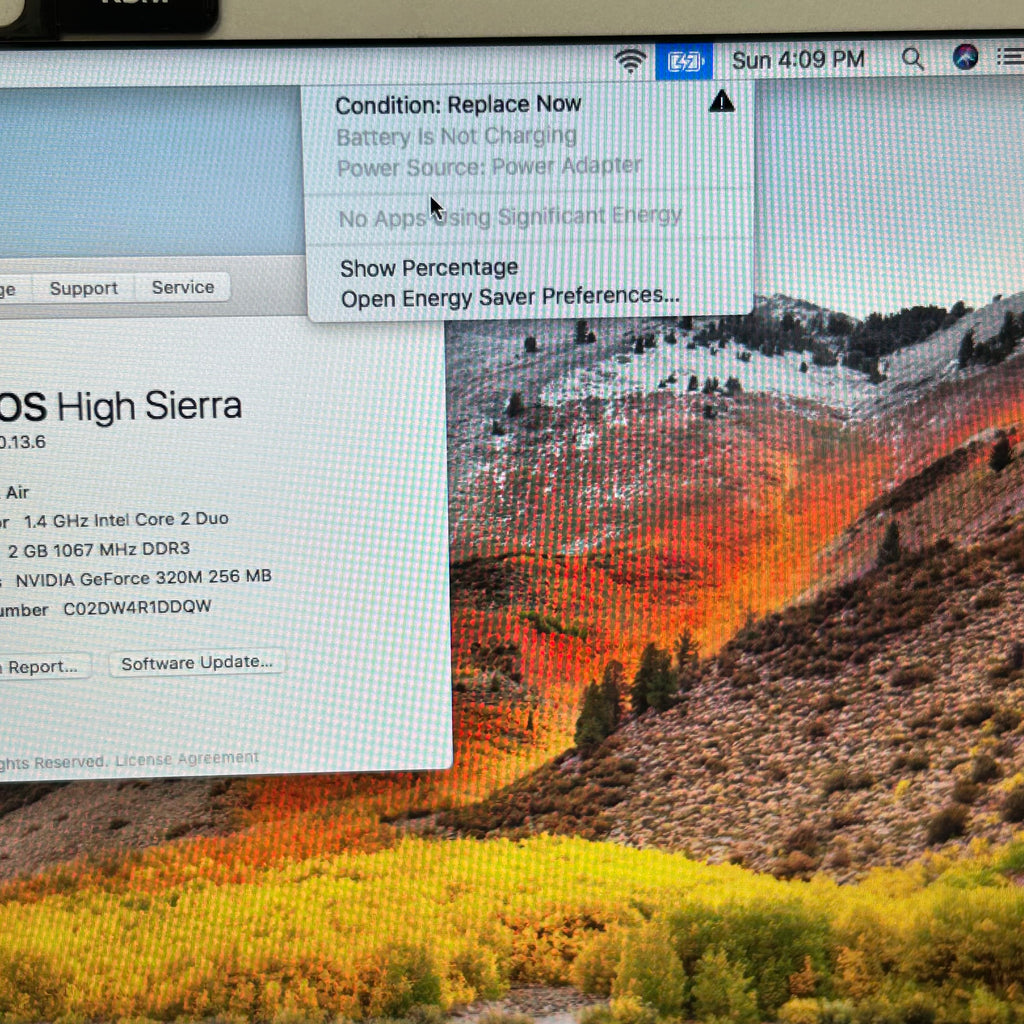
Task: Open the Wi-Fi menu bar icon
Action: coord(630,61)
